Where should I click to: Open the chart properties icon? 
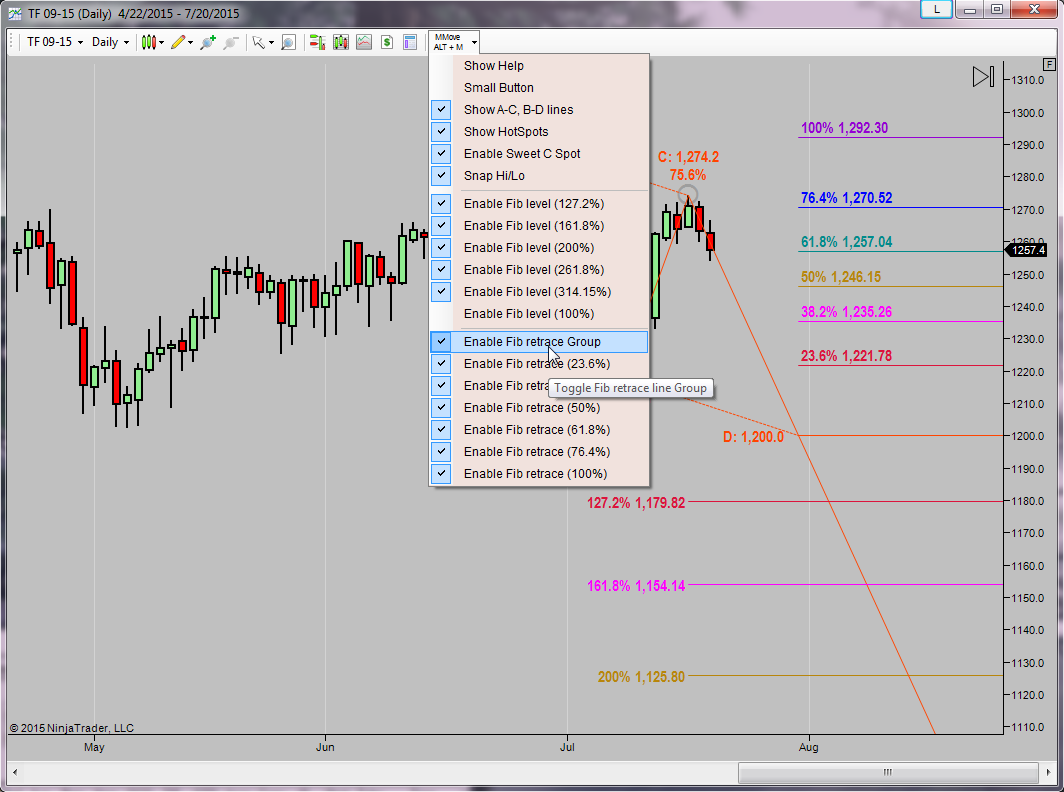tap(410, 42)
